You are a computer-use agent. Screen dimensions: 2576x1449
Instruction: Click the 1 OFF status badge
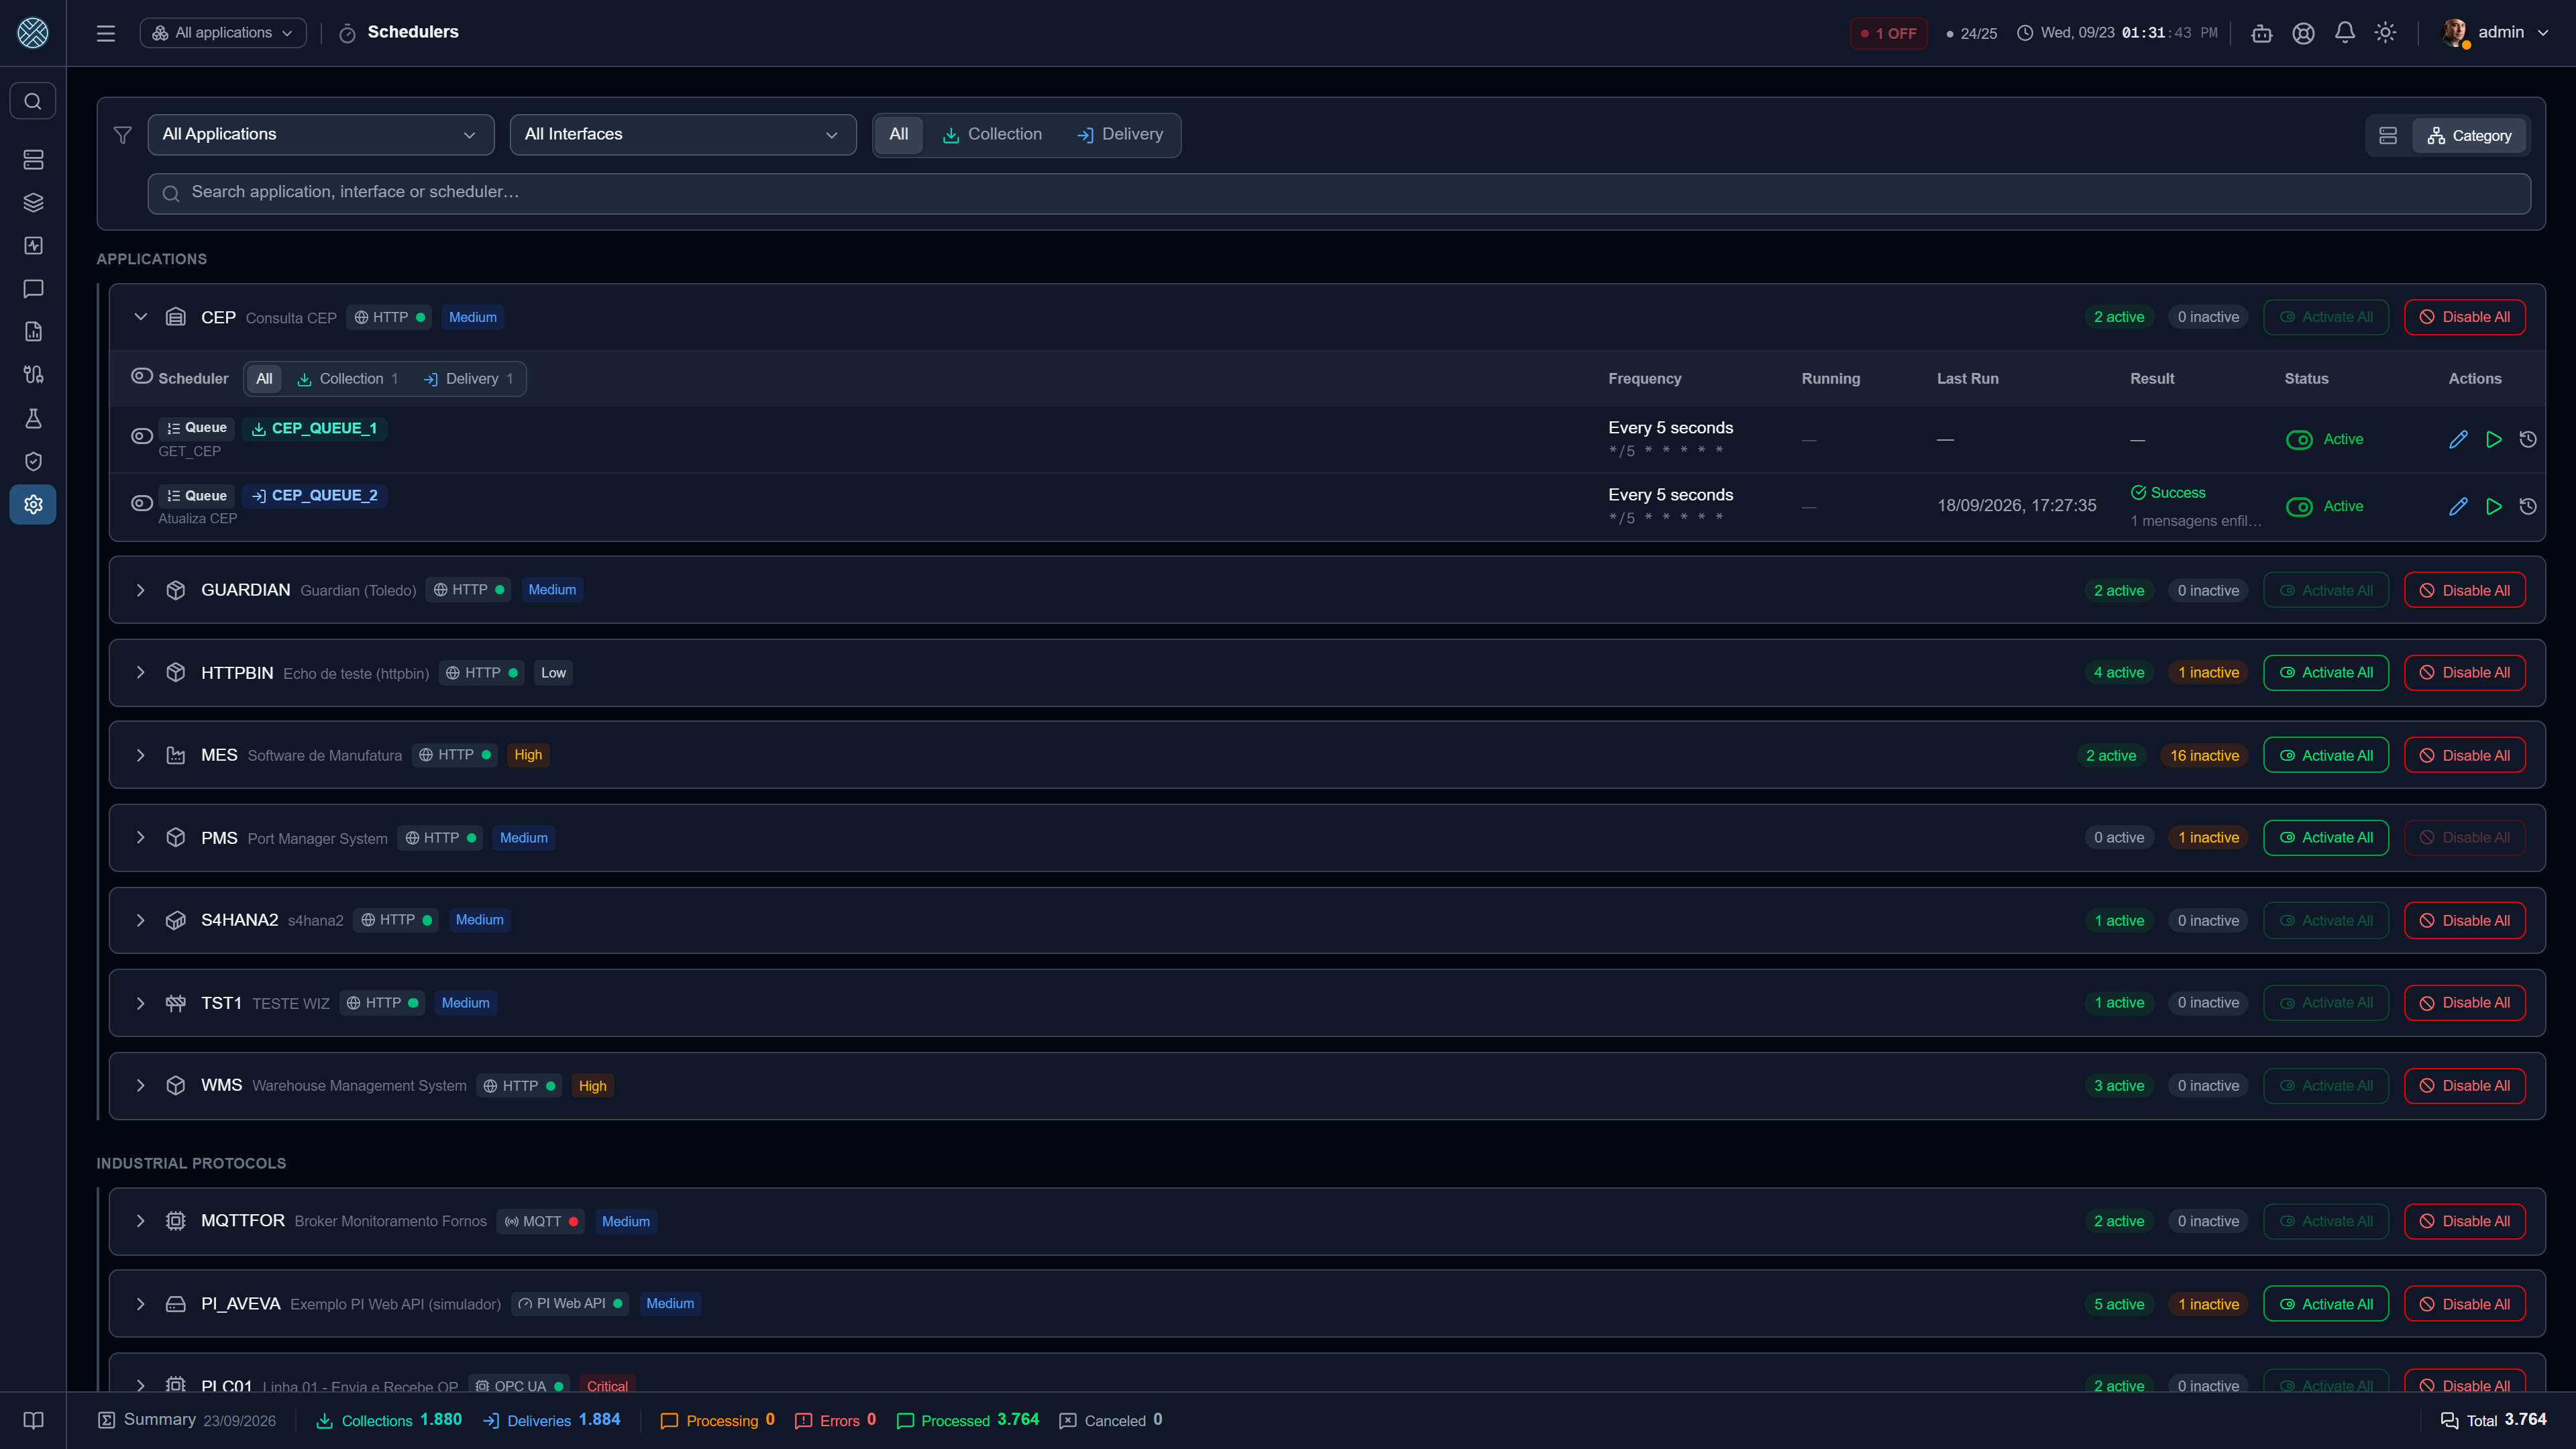(1888, 33)
